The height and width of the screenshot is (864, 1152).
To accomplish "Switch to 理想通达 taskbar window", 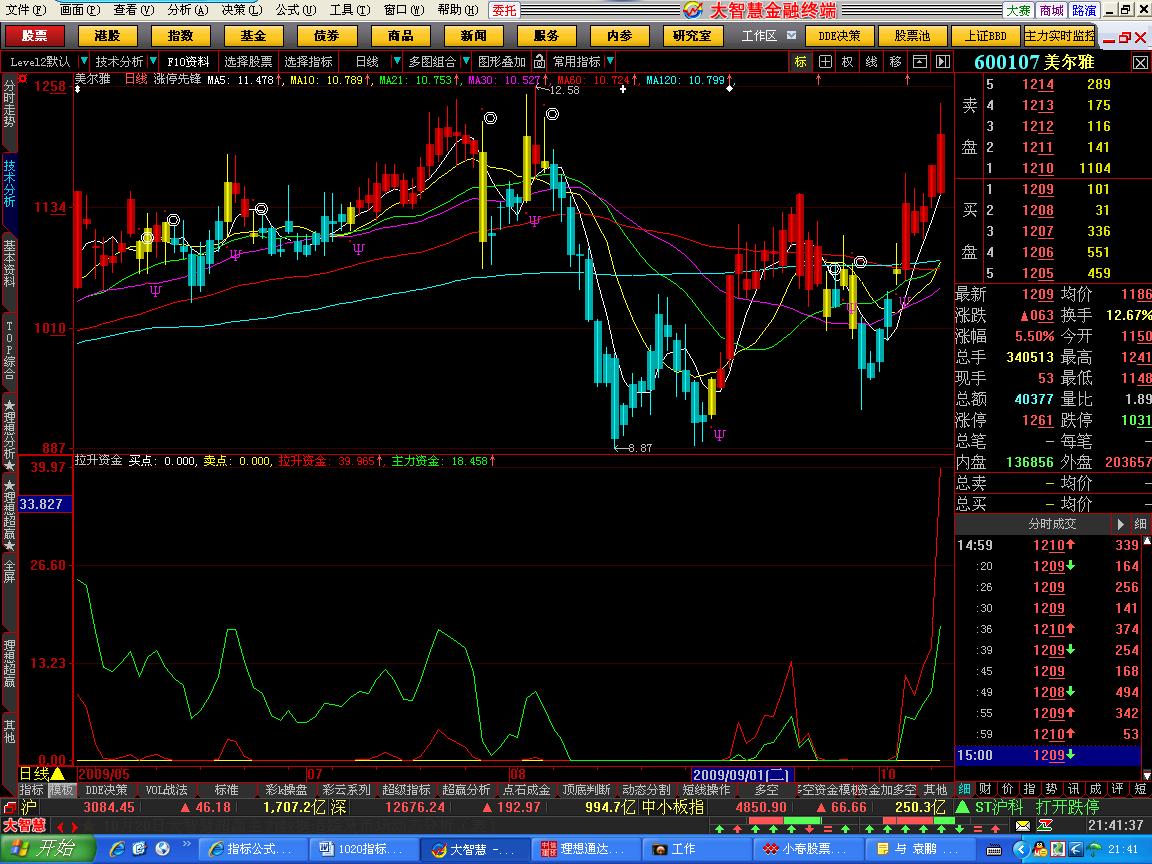I will click(585, 849).
